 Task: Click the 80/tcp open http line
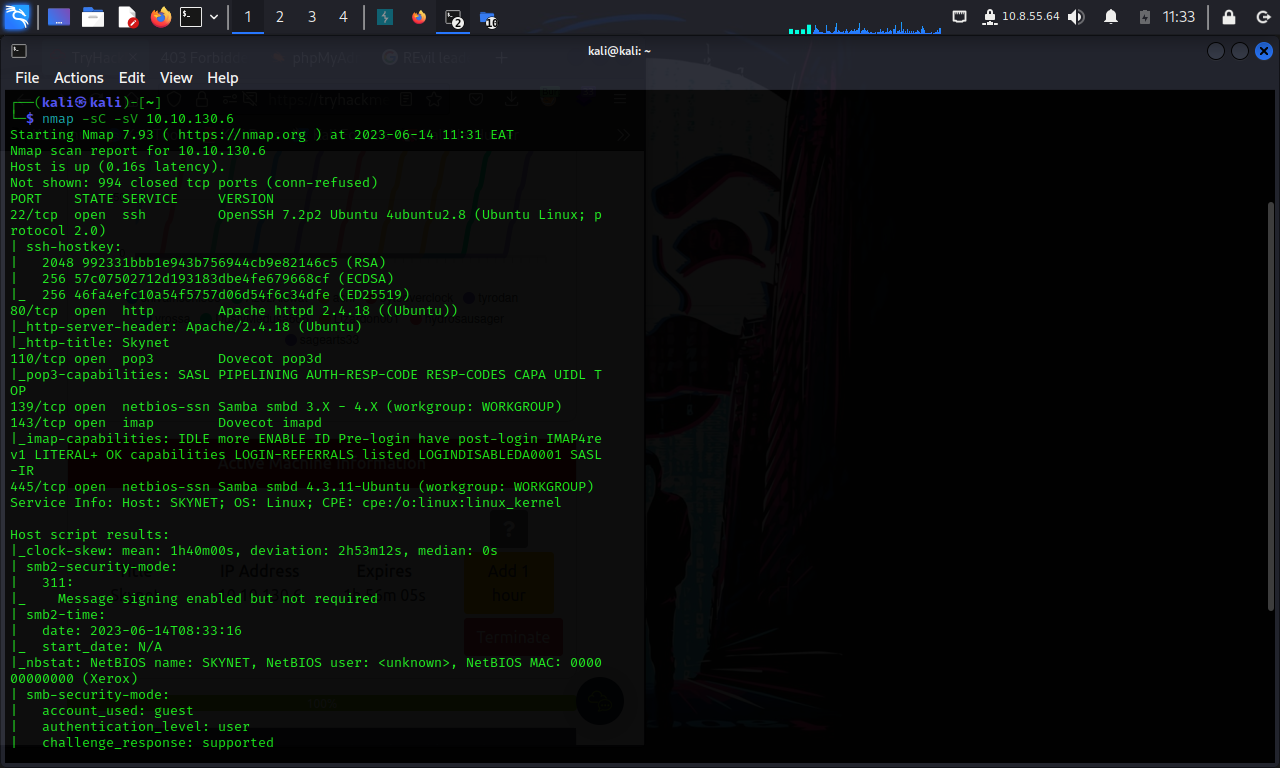[234, 311]
